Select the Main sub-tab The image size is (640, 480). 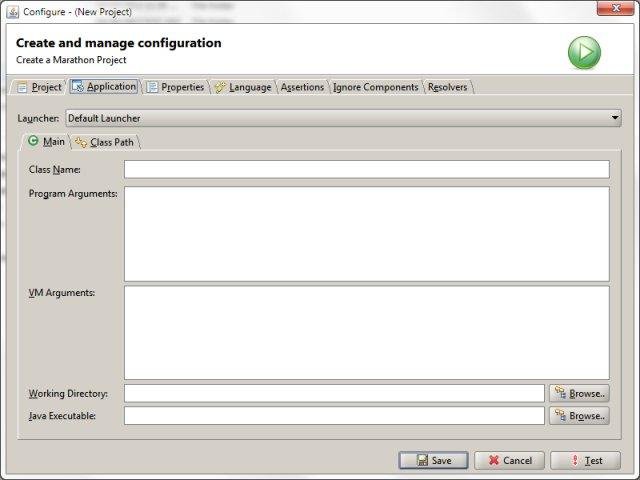(x=46, y=142)
